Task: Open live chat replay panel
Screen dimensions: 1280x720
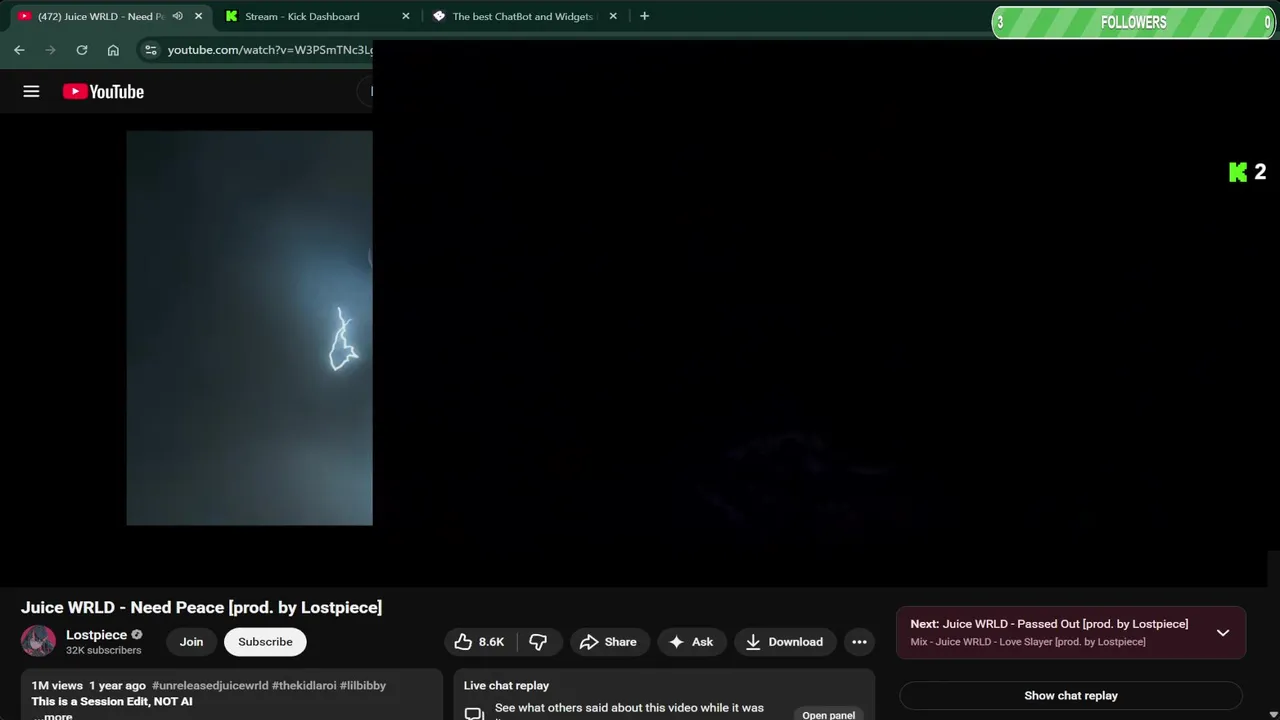Action: coord(828,715)
